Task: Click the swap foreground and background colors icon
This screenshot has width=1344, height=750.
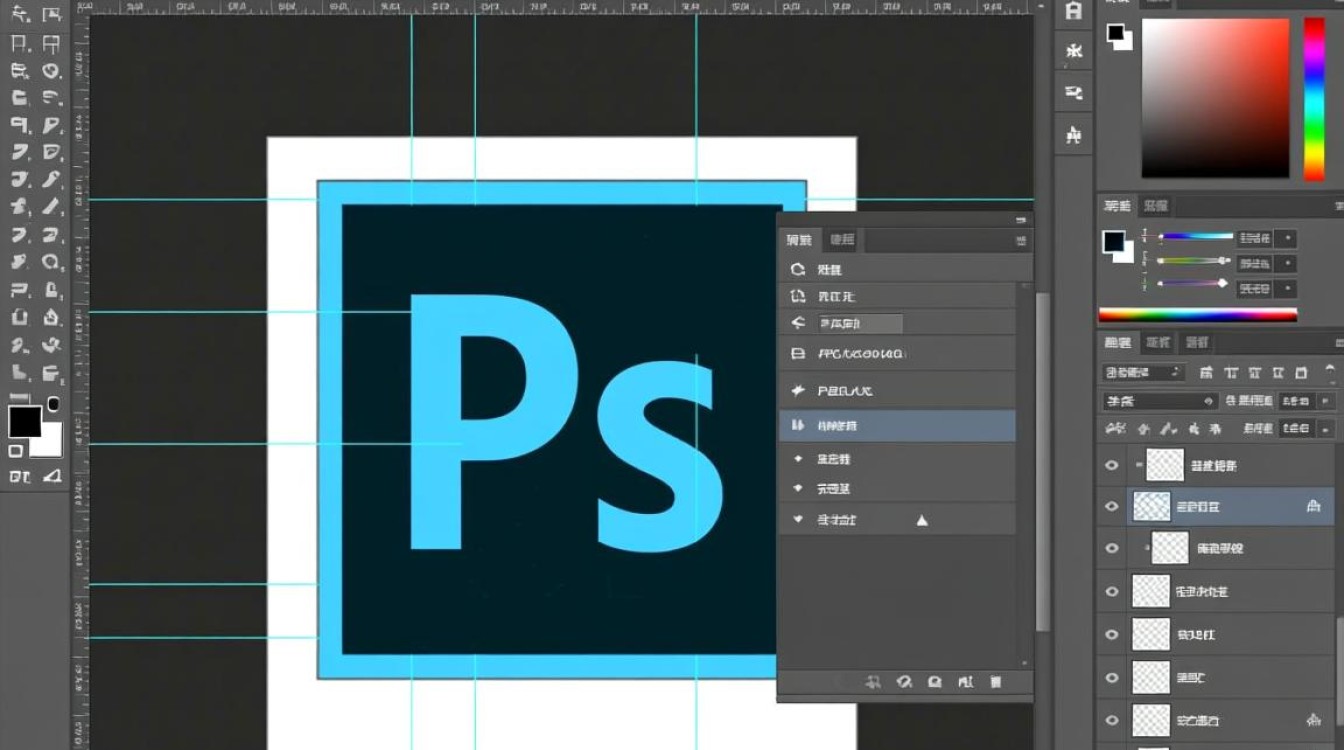Action: [53, 404]
